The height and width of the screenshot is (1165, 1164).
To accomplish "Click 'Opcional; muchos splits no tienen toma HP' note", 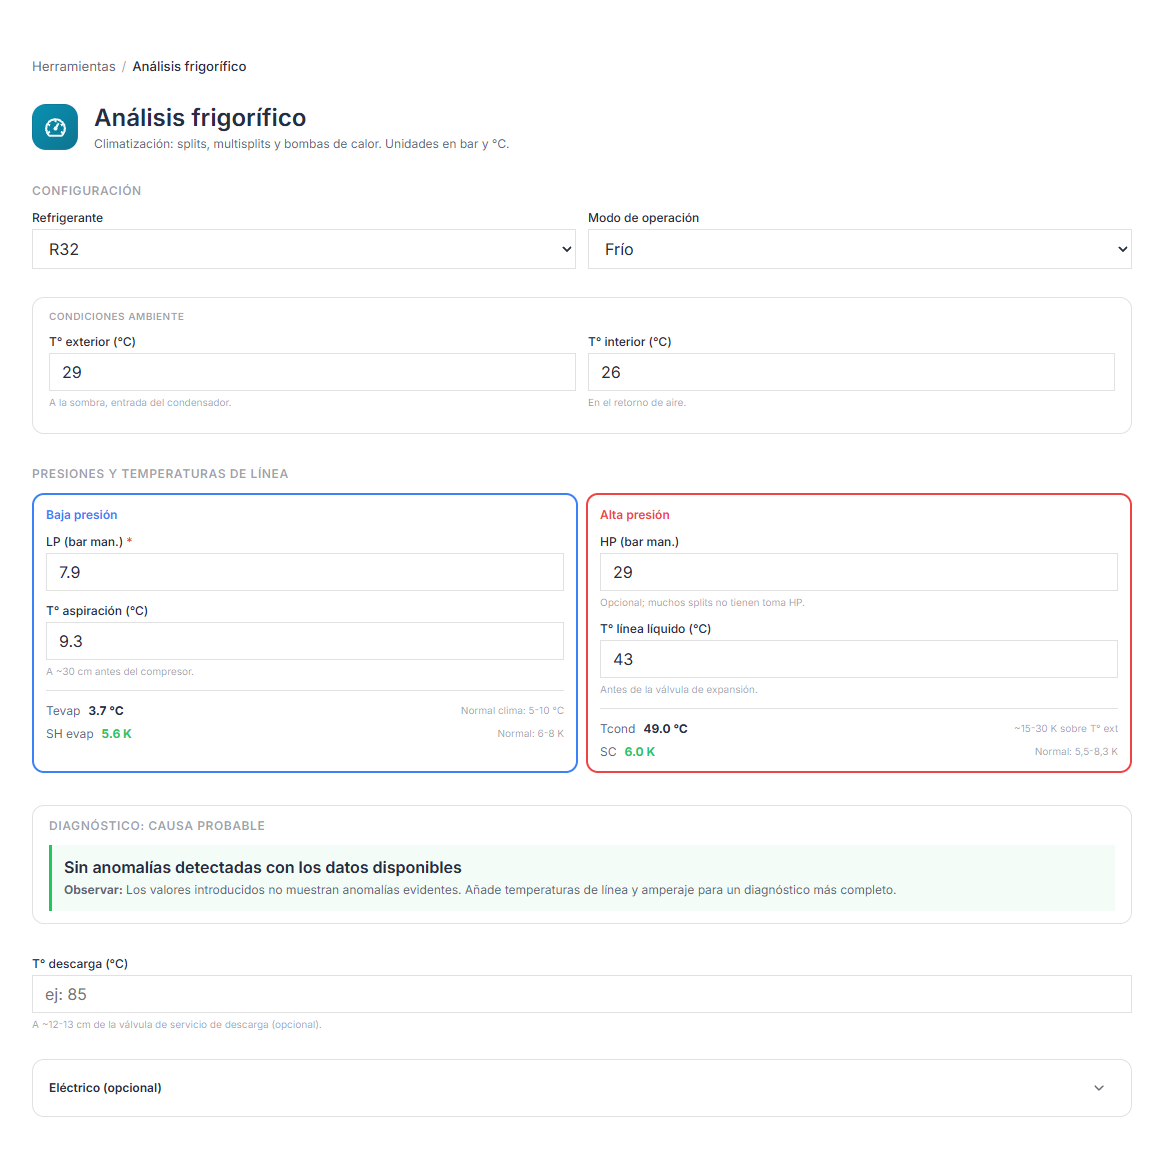I will point(702,603).
